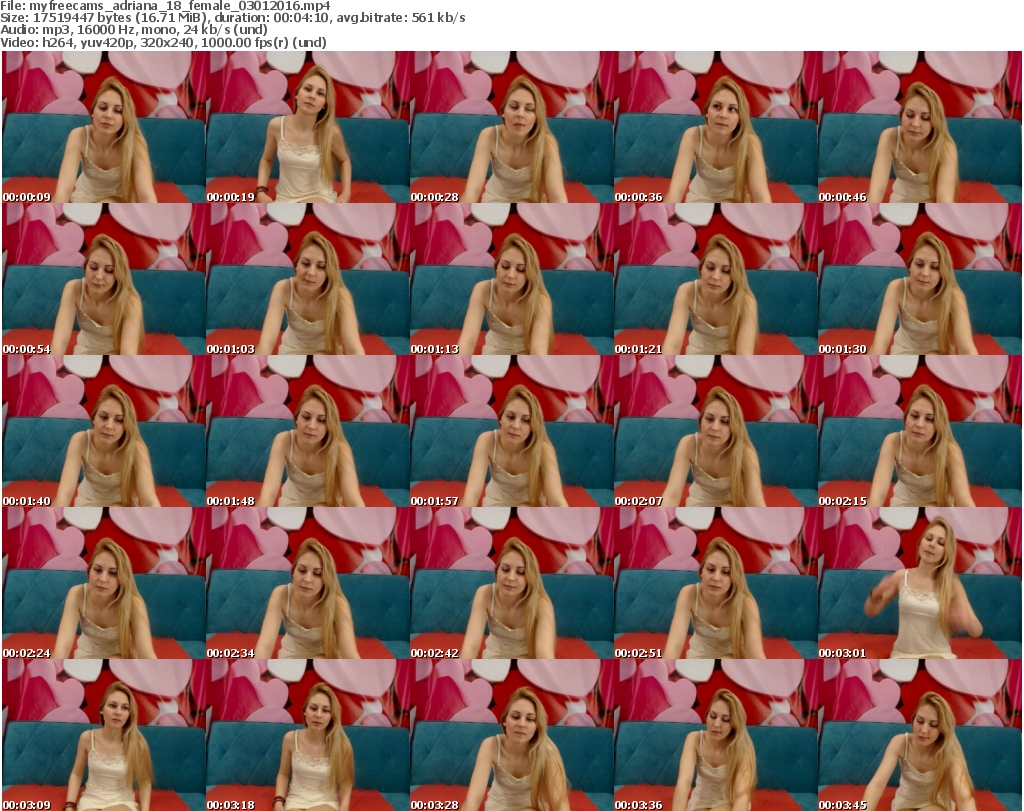This screenshot has height=811, width=1024.
Task: Click the thumbnail at timestamp 00:00:09
Action: point(104,127)
